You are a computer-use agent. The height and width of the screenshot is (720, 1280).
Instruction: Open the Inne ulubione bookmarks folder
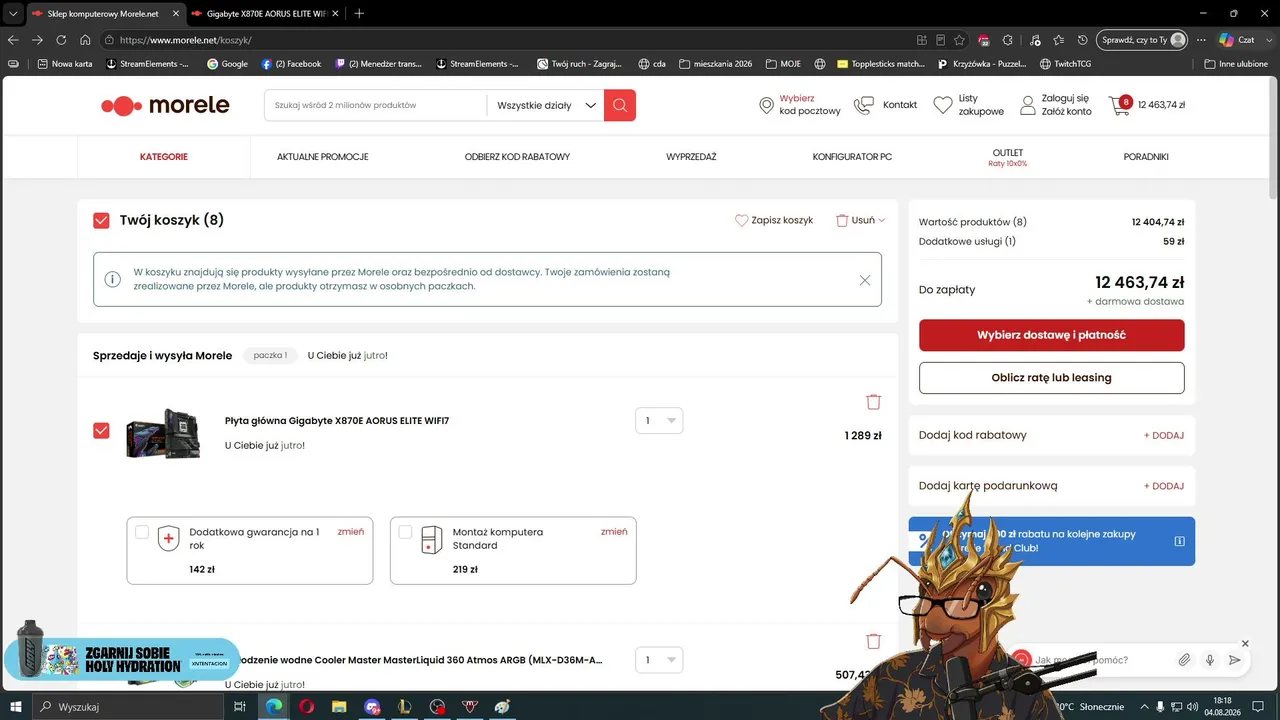(1237, 64)
